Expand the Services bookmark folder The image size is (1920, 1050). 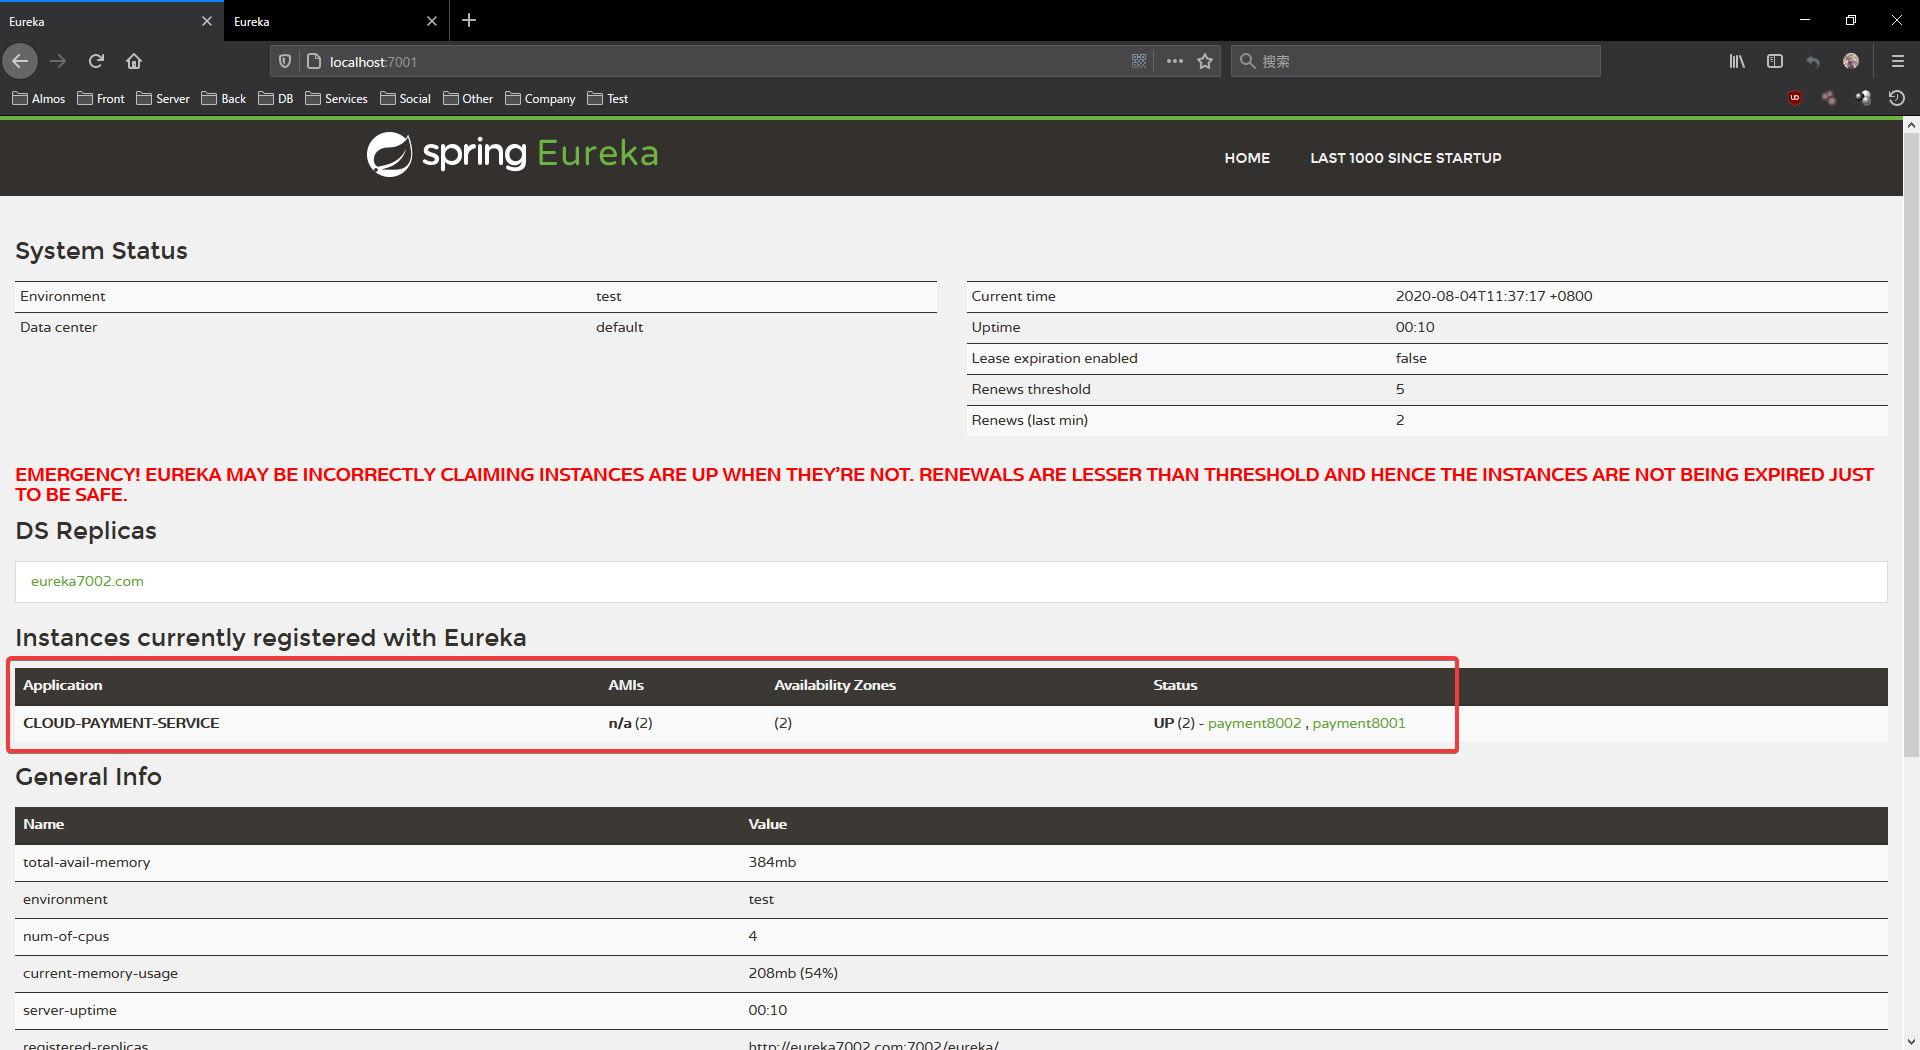click(x=336, y=98)
